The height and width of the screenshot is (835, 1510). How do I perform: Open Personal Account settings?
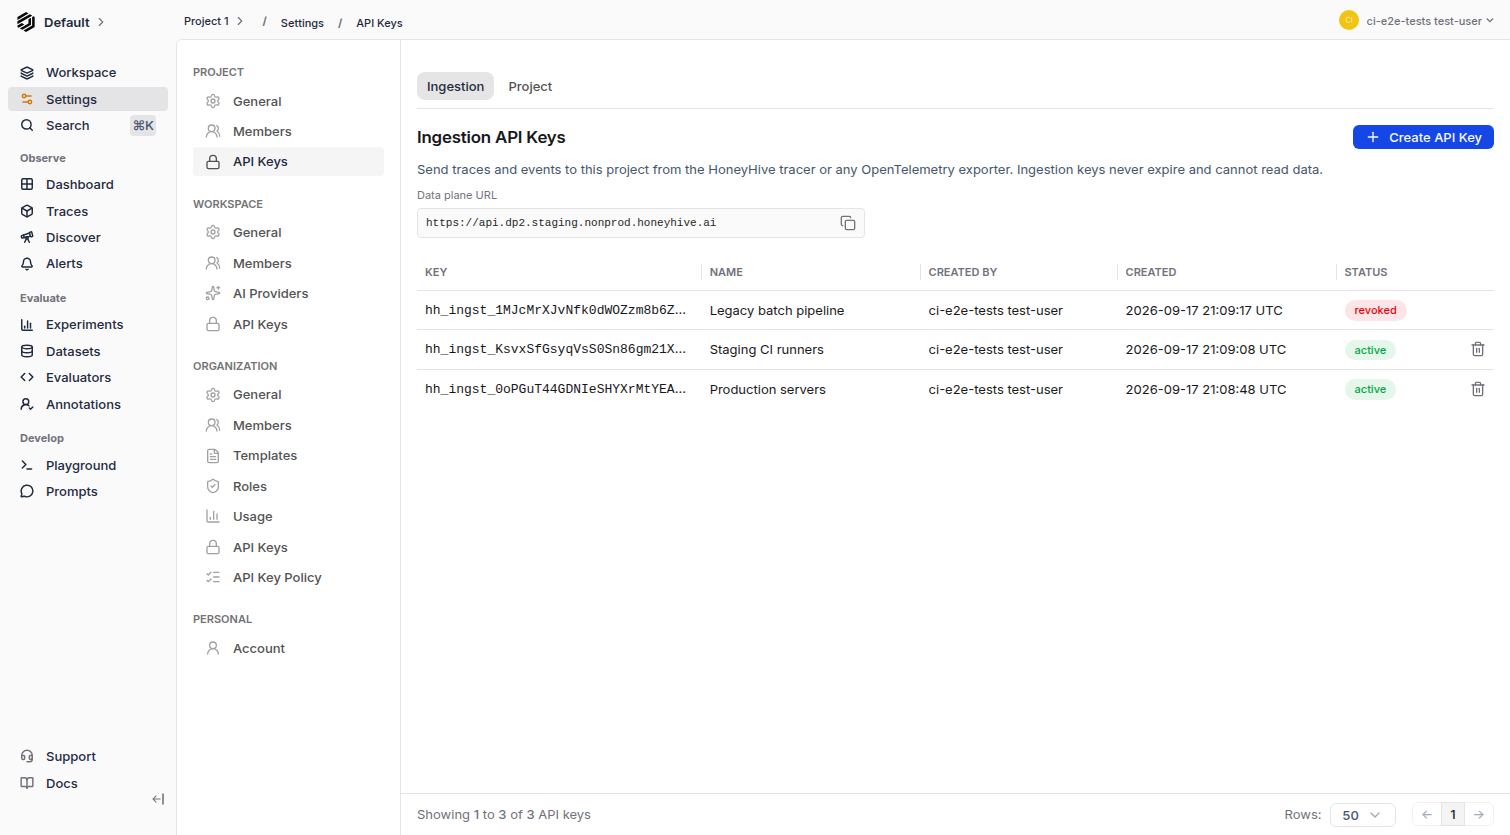tap(288, 649)
